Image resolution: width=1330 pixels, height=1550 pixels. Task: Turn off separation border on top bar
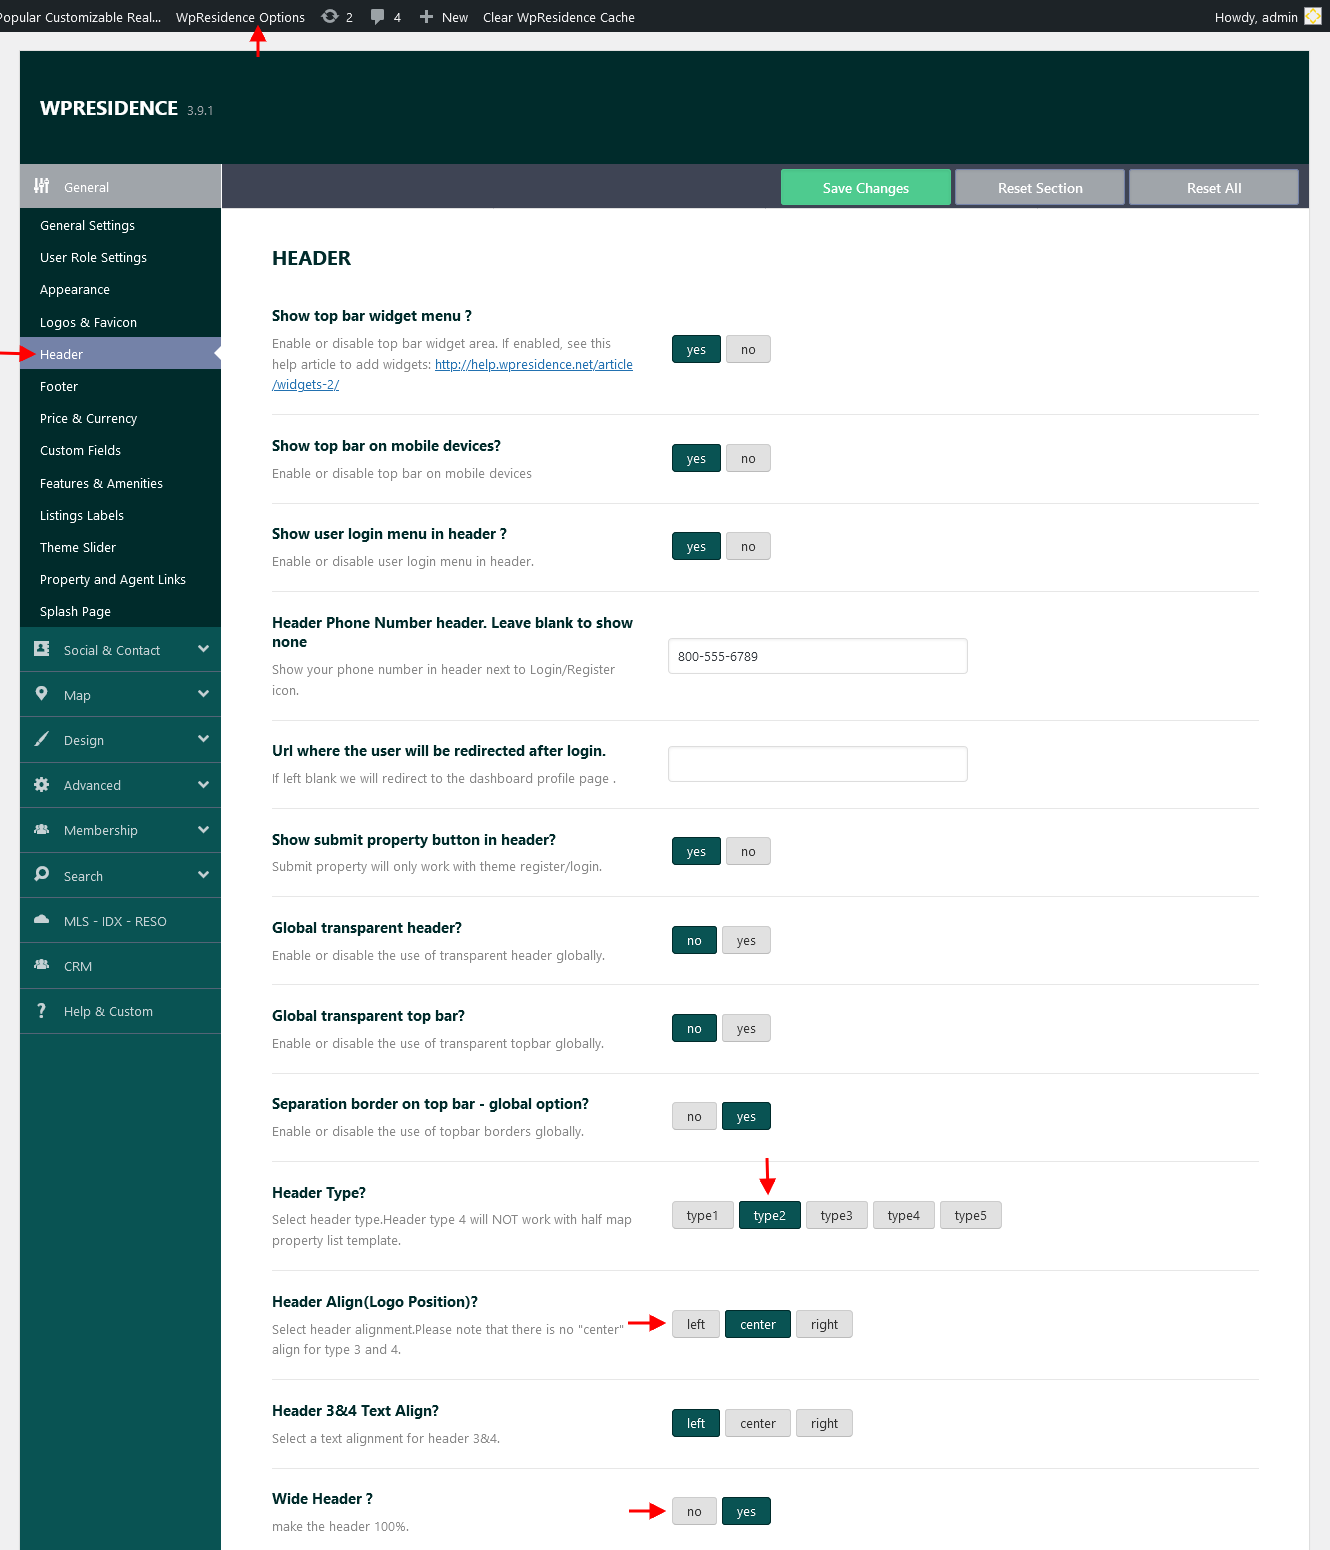[x=694, y=1116]
